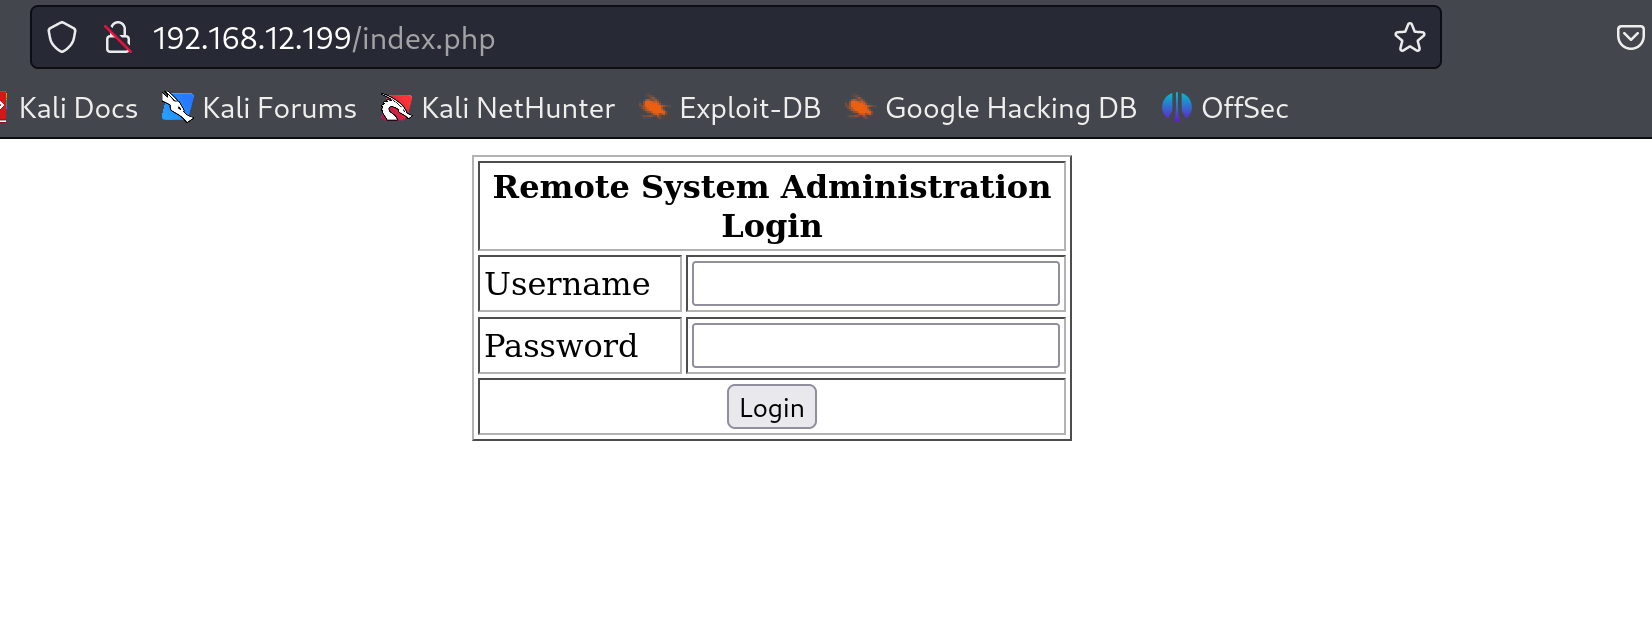This screenshot has width=1652, height=626.
Task: Open the OffSec bookmark
Action: coord(1225,108)
